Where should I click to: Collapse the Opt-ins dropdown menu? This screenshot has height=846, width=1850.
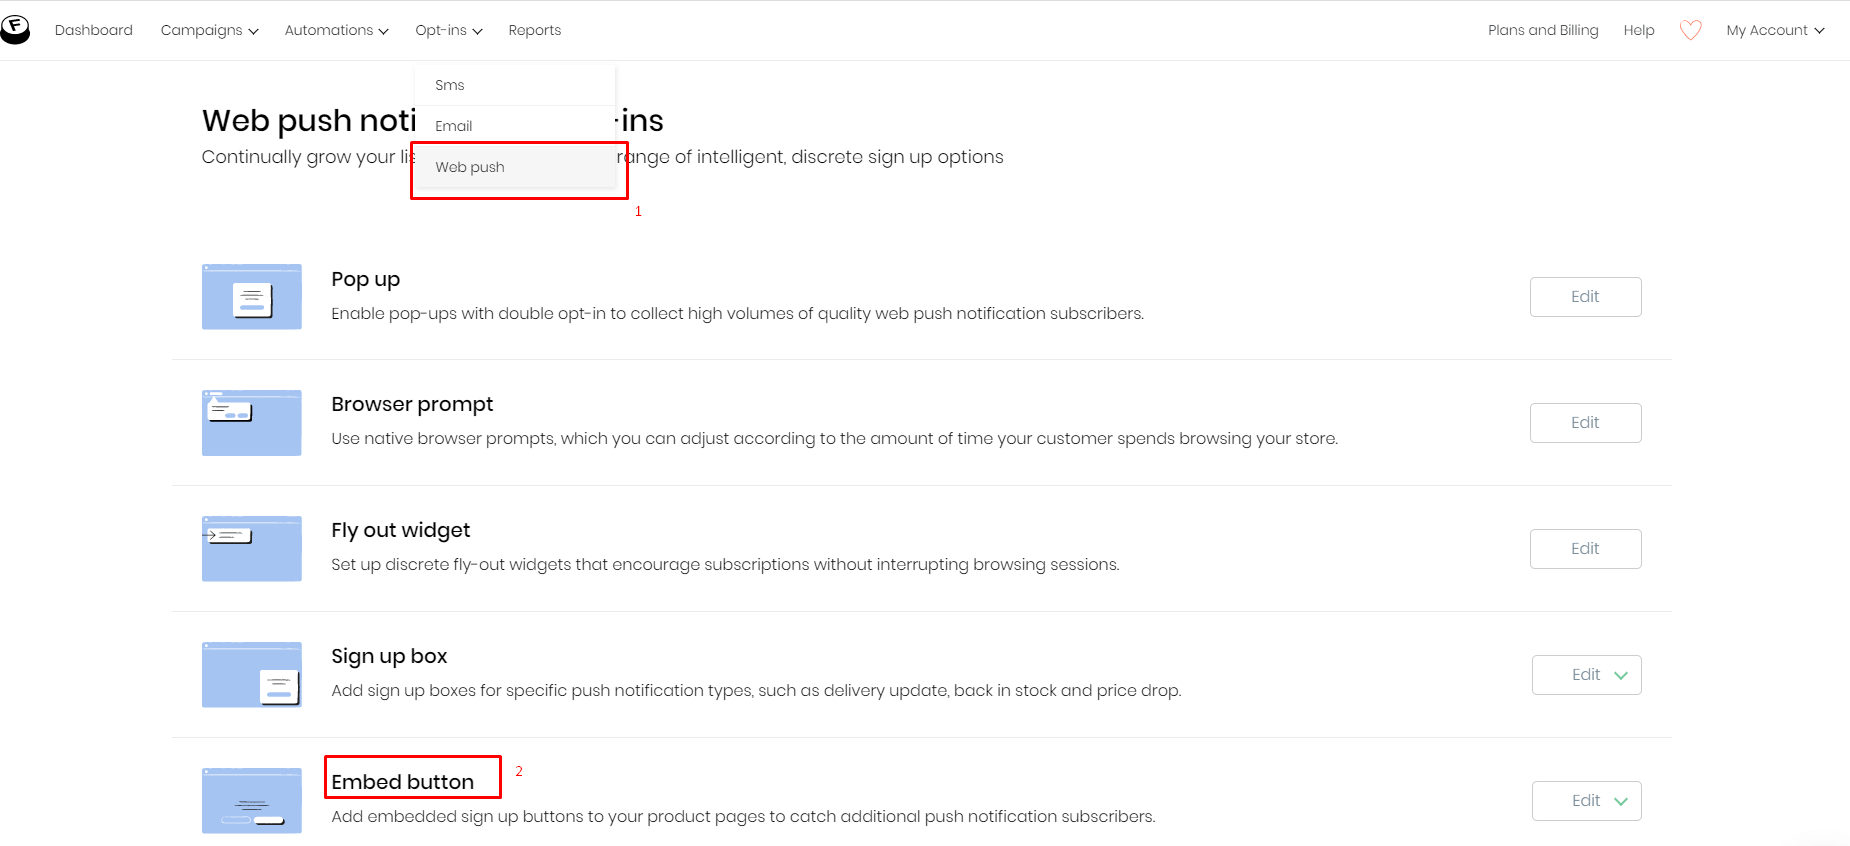[449, 30]
